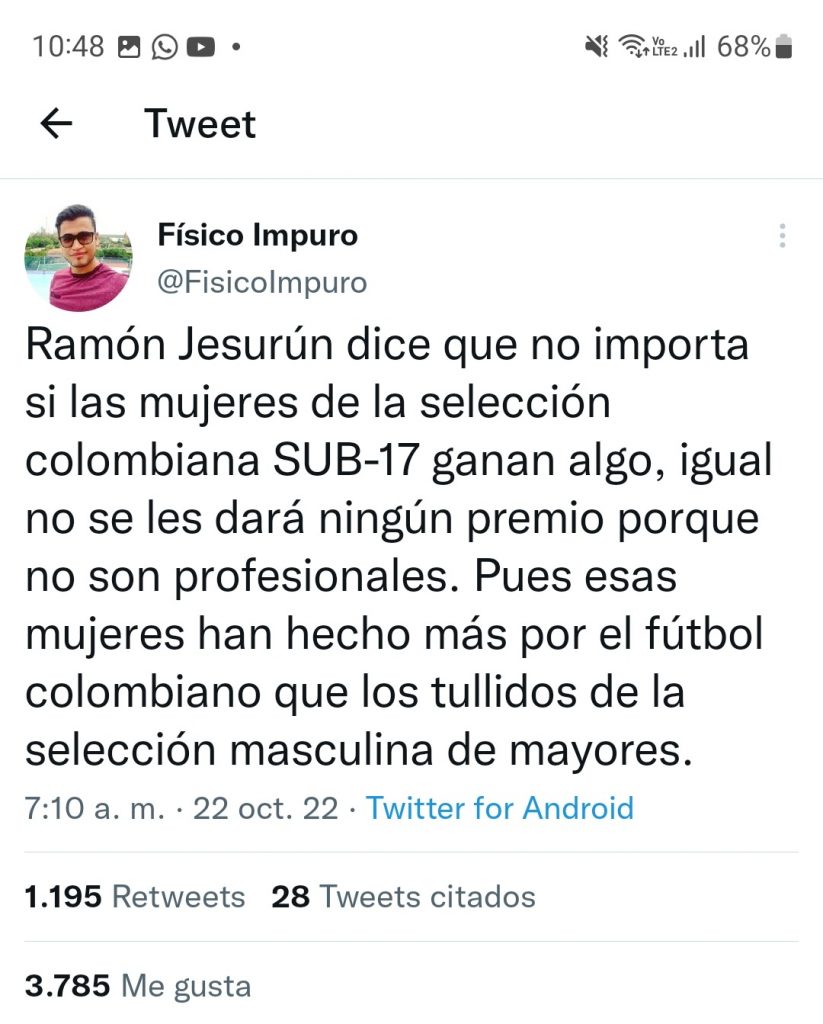Tap the battery icon next to 68%

[x=784, y=46]
